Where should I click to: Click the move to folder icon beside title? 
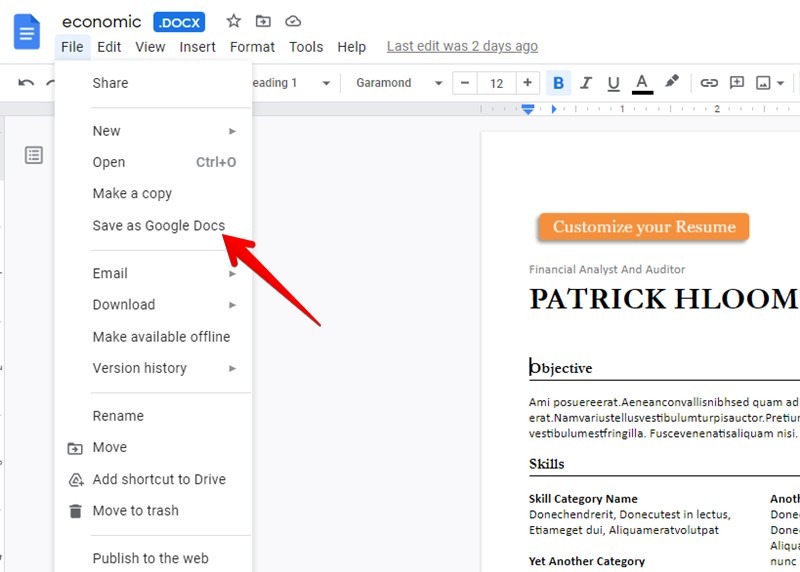(263, 21)
